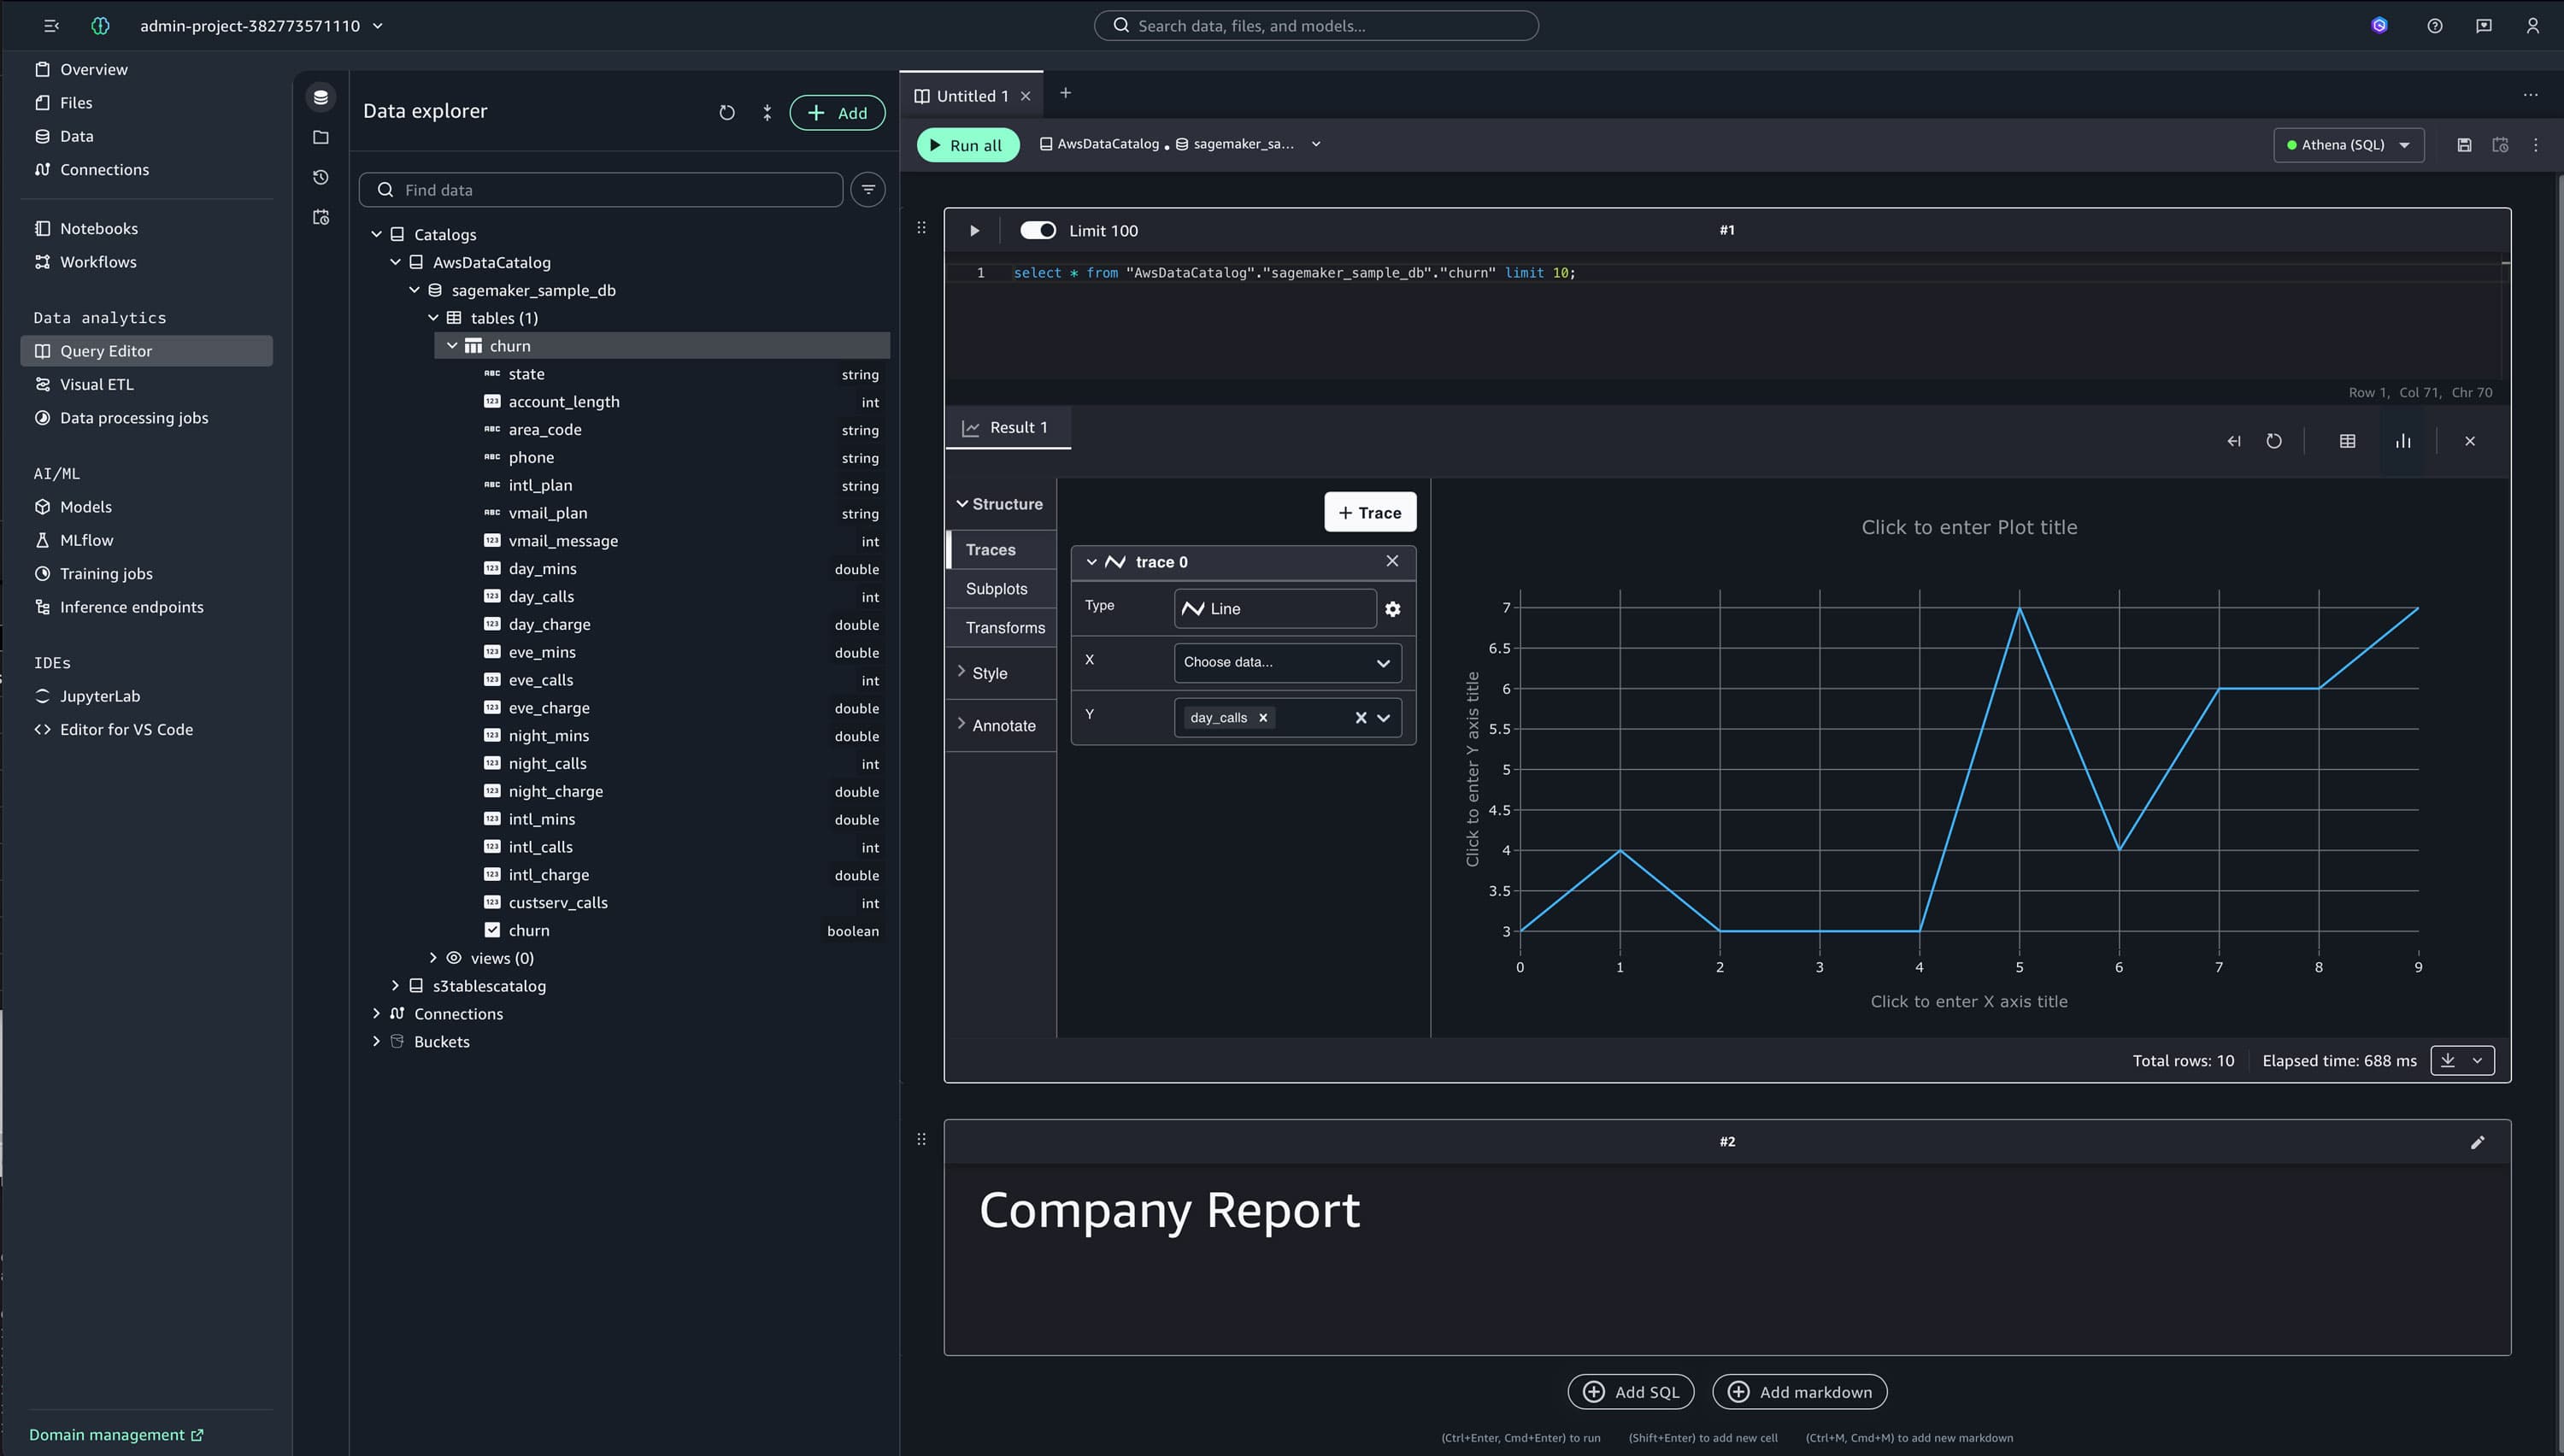Open the scheduled queries icon
Screen dimensions: 2564x1456
[x=320, y=217]
